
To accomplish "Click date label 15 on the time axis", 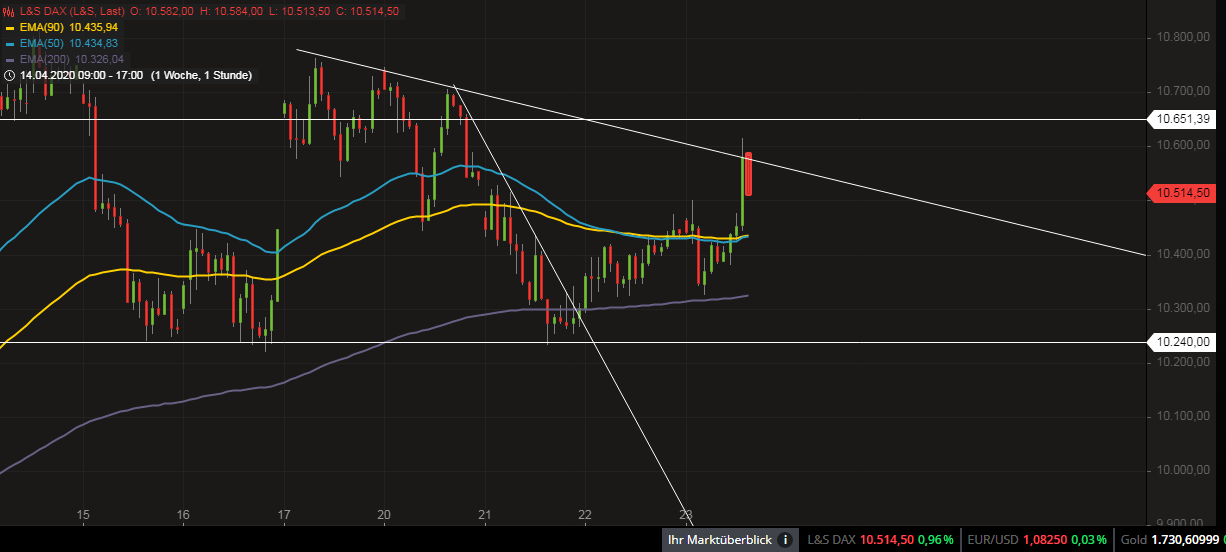I will pyautogui.click(x=83, y=516).
